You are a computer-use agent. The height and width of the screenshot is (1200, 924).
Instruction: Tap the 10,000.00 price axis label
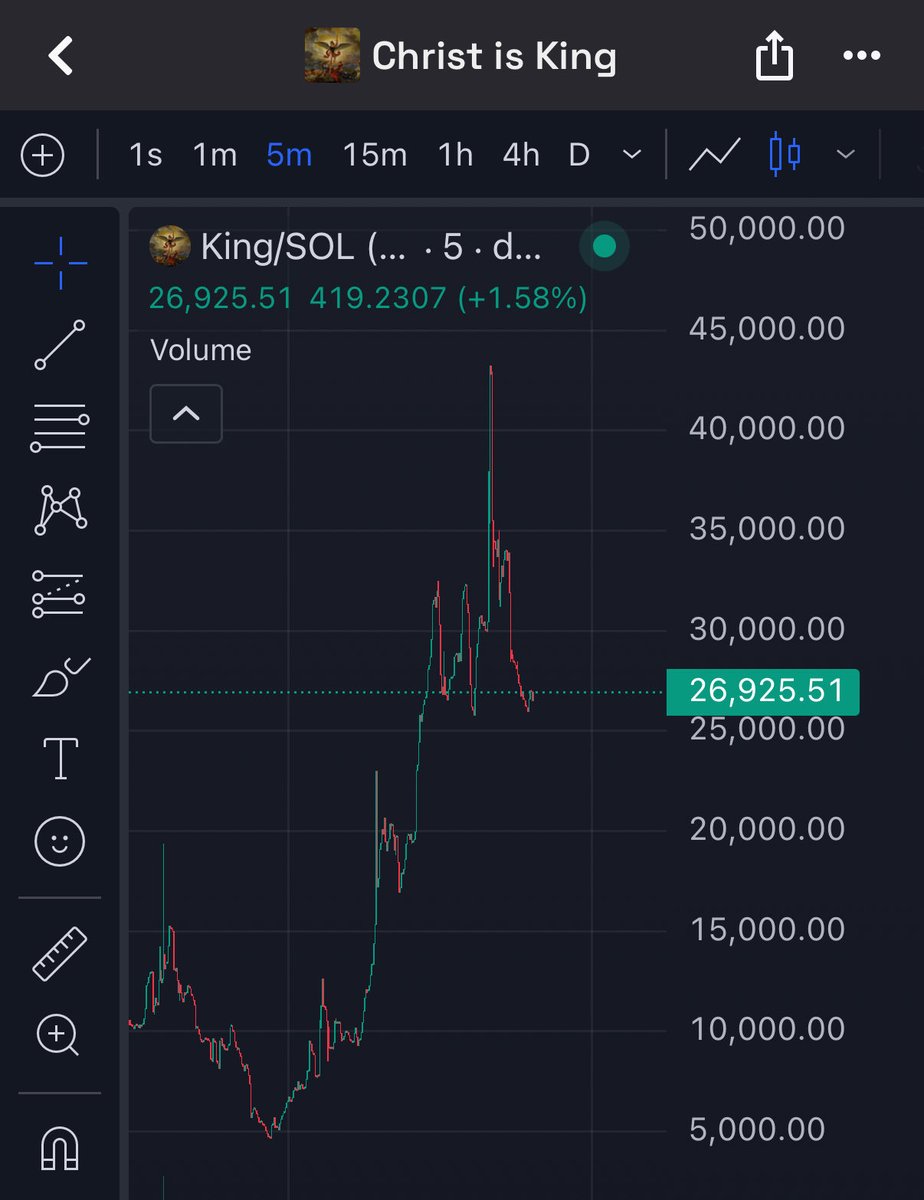coord(767,1030)
